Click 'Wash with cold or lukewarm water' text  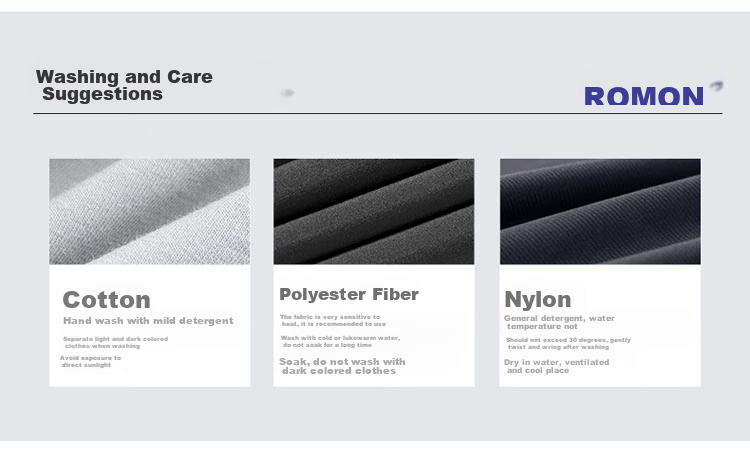(x=340, y=341)
